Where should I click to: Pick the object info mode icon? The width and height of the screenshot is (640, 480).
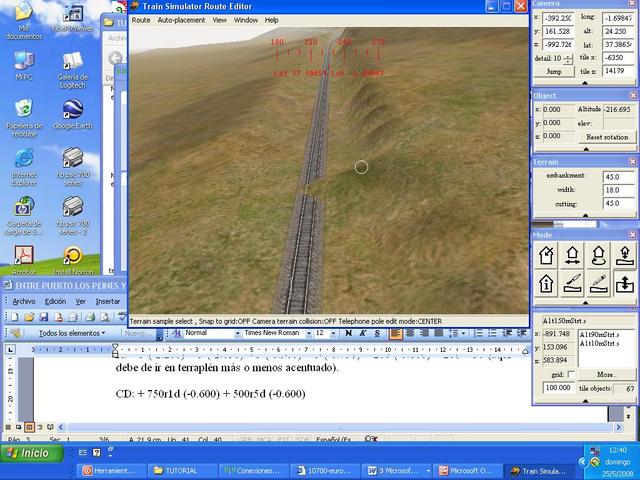547,284
